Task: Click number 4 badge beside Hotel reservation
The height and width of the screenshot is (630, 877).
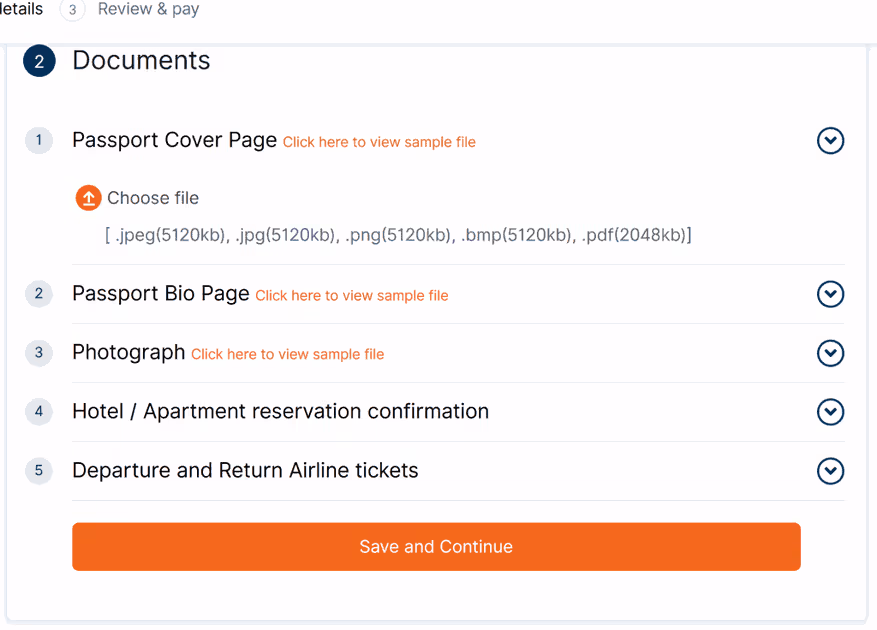Action: (x=39, y=411)
